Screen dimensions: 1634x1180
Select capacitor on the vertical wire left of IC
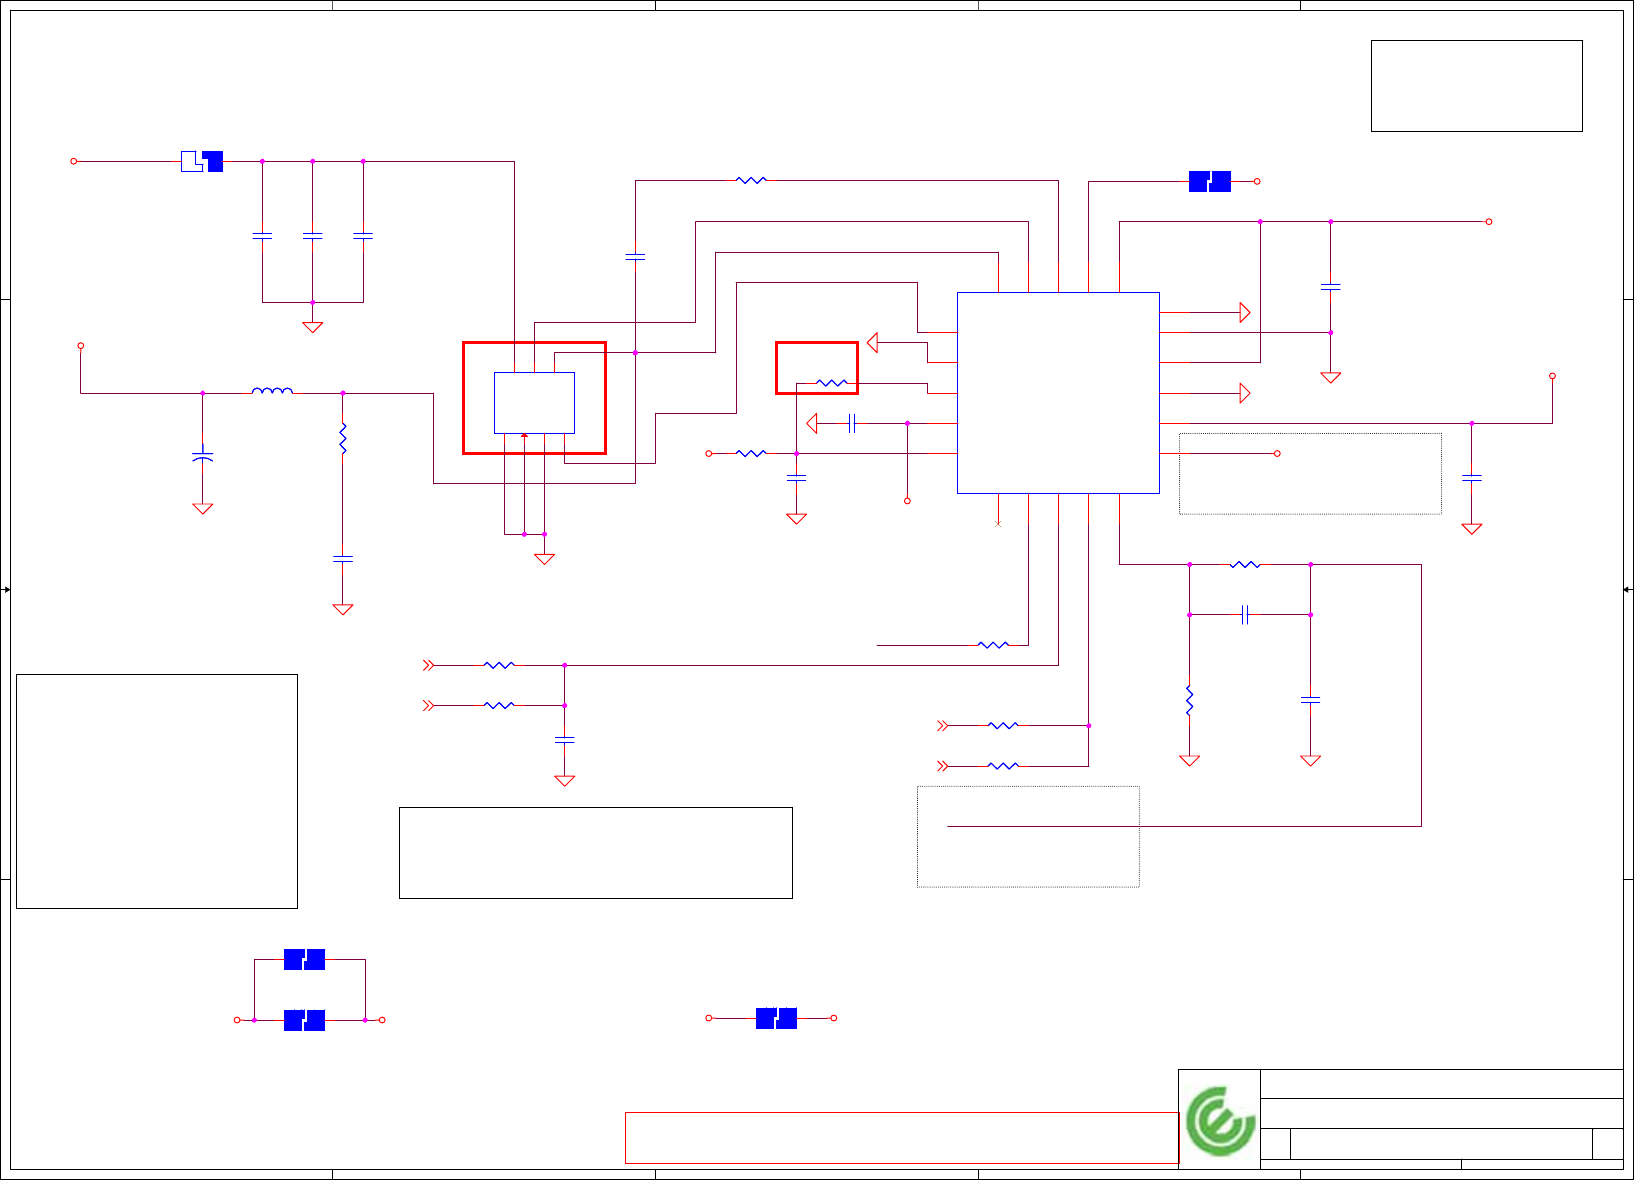[x=635, y=257]
